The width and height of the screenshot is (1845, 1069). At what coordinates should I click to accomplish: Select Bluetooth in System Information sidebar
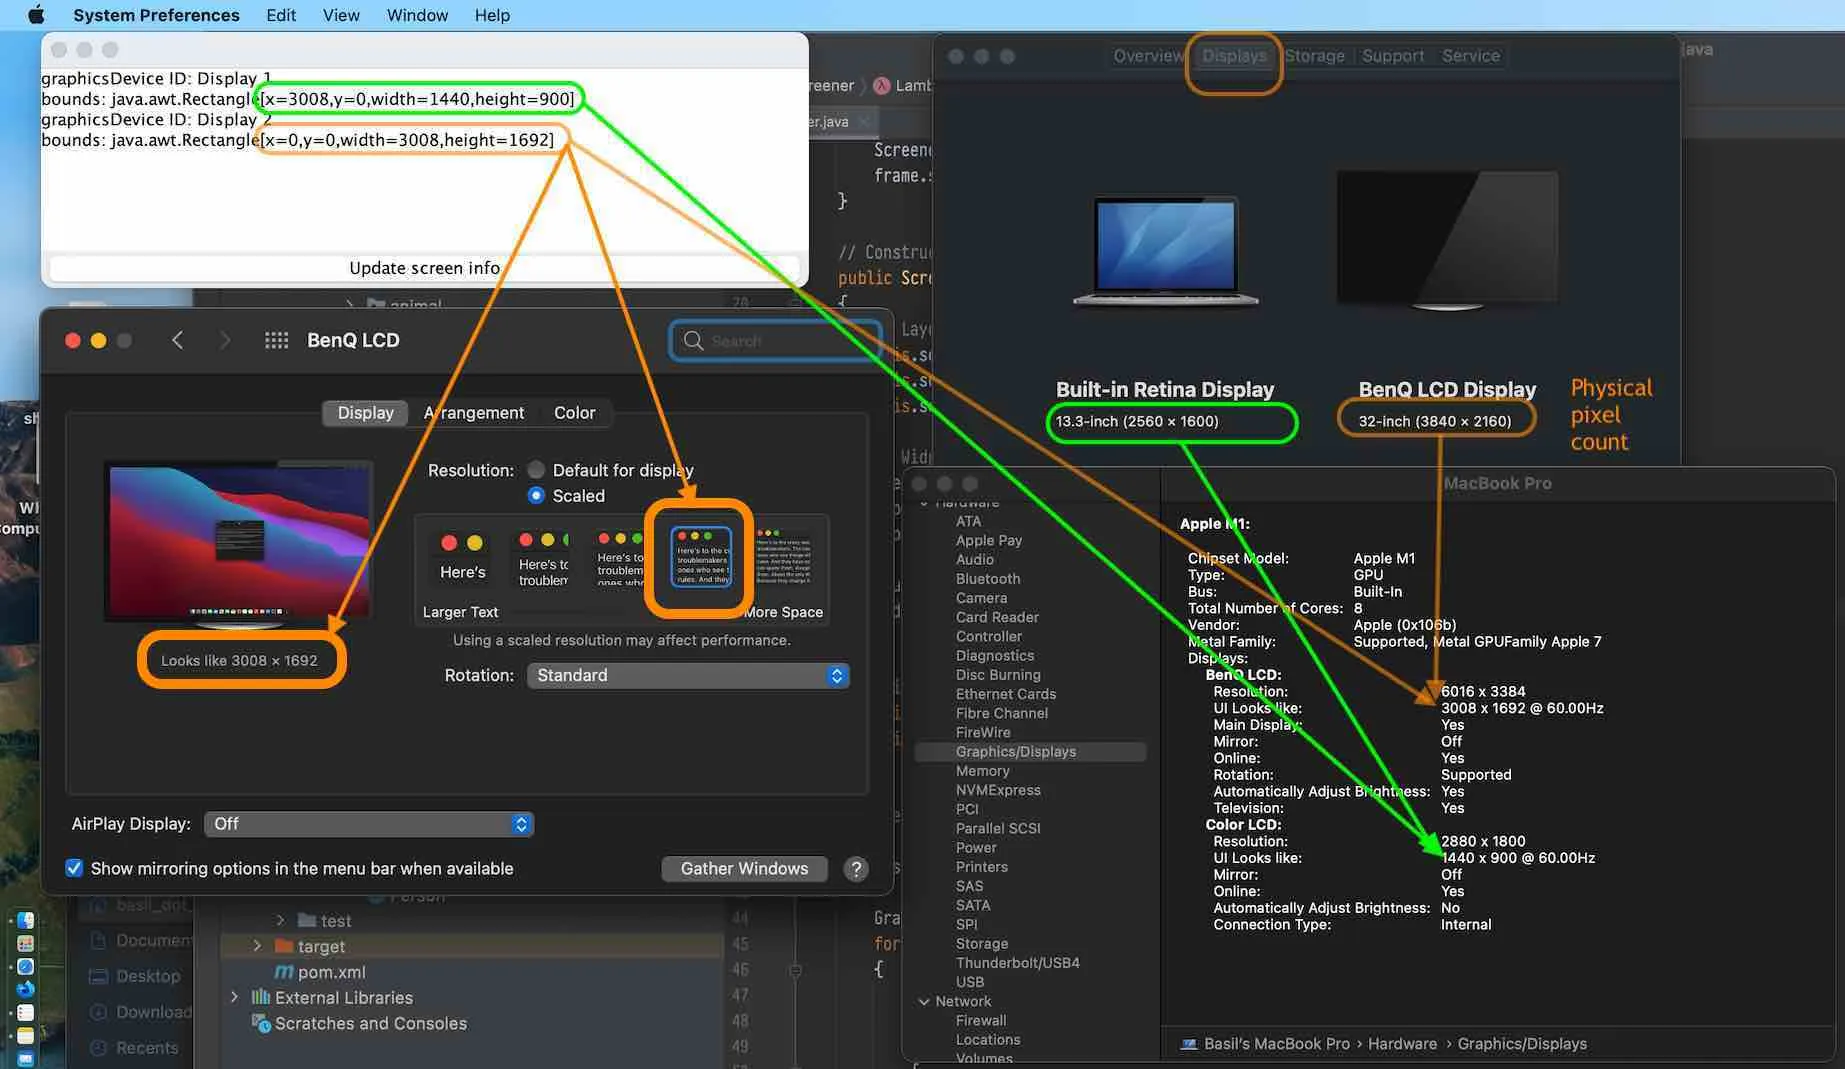pos(988,579)
